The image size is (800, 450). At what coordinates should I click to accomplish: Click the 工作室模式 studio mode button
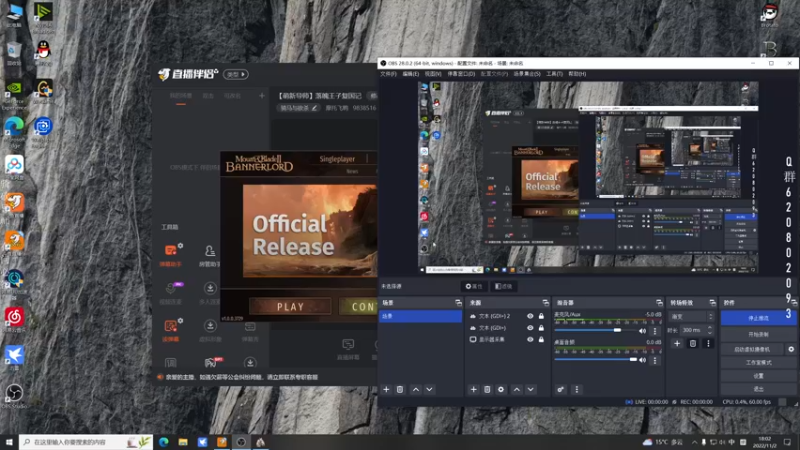[x=759, y=363]
